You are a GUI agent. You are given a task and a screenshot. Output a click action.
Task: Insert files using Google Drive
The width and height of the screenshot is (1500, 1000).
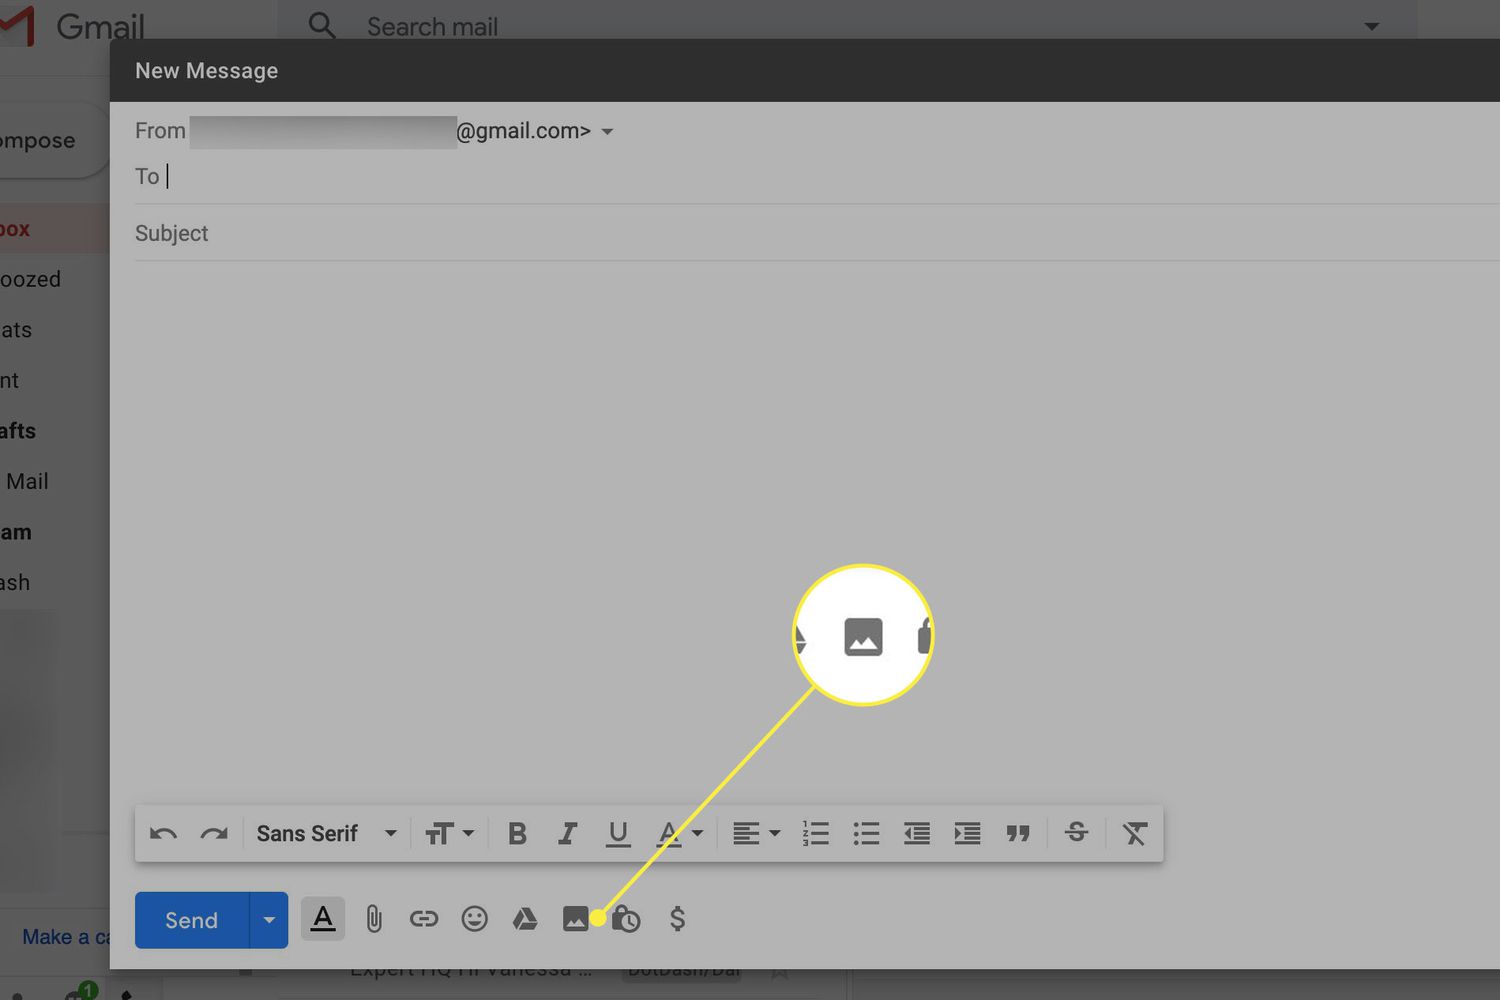(x=525, y=919)
